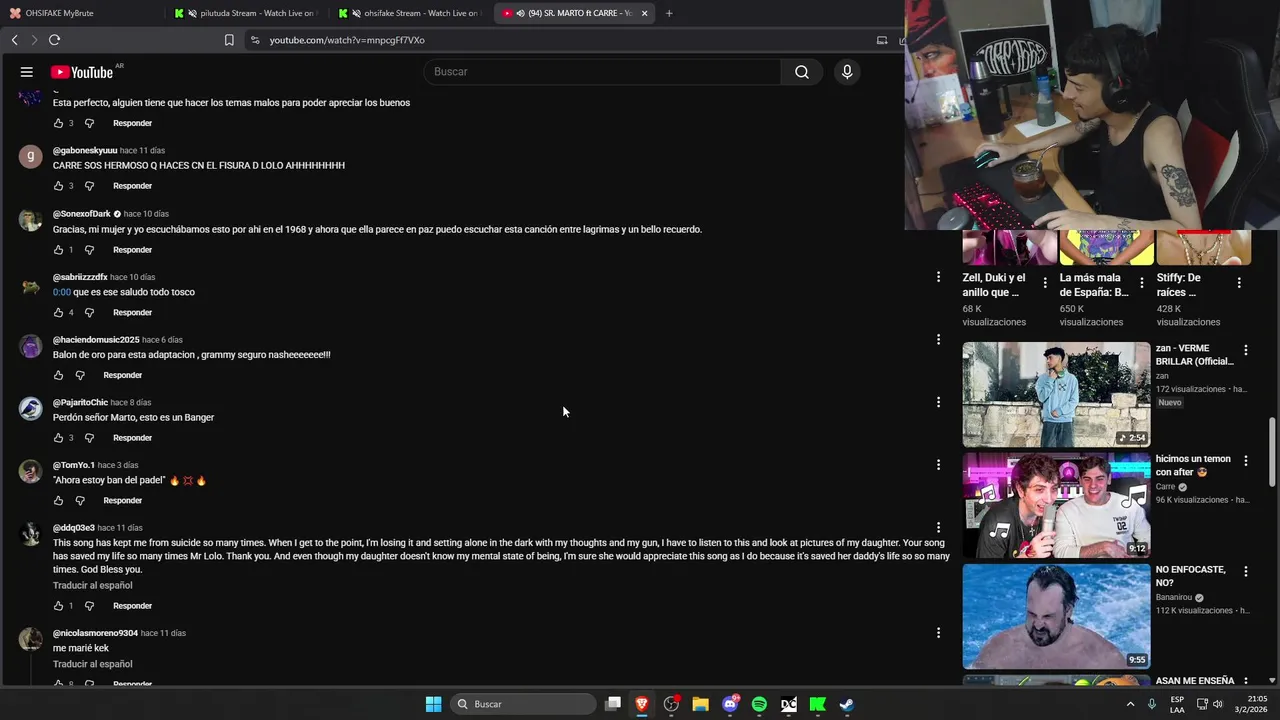
Task: Like the @gaboneskyuuu comment
Action: [x=58, y=186]
